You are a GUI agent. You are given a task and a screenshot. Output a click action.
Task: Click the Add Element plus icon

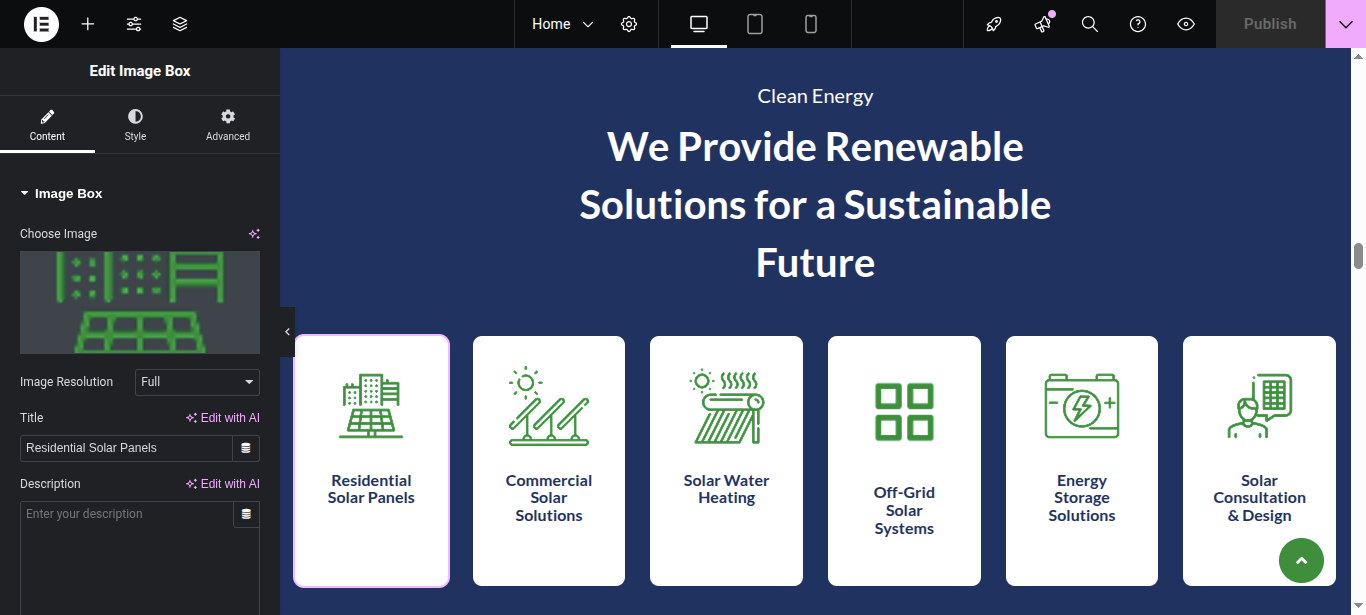88,24
